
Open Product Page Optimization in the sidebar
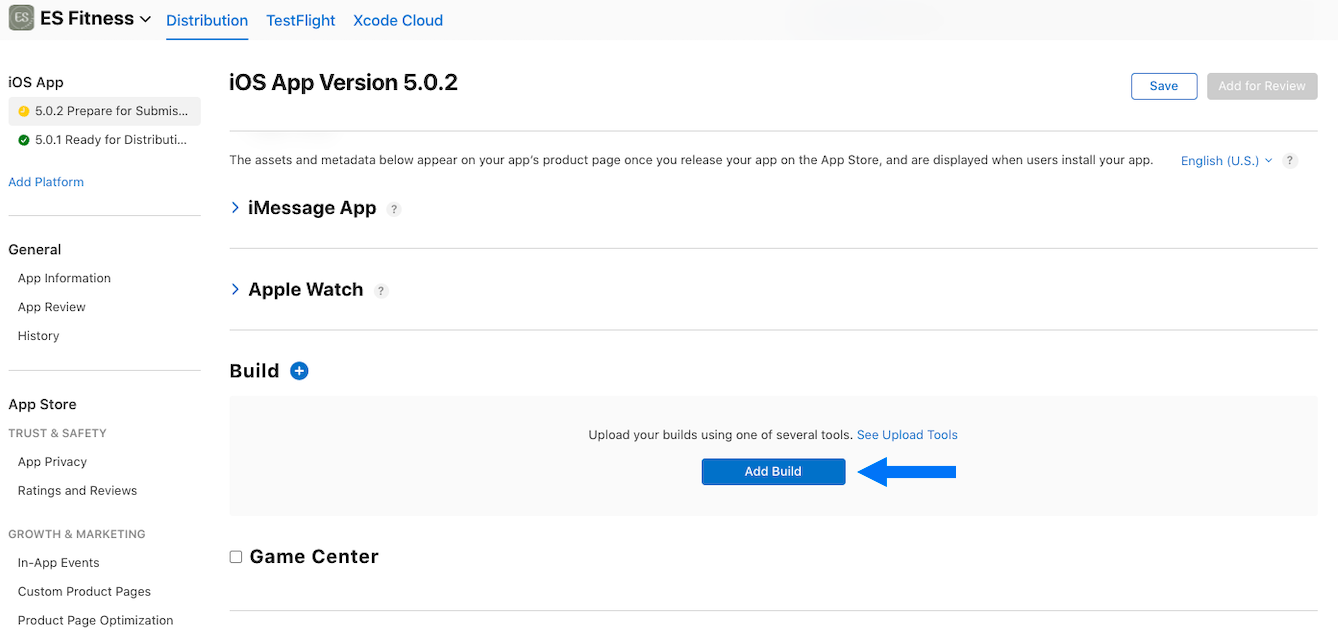point(96,621)
